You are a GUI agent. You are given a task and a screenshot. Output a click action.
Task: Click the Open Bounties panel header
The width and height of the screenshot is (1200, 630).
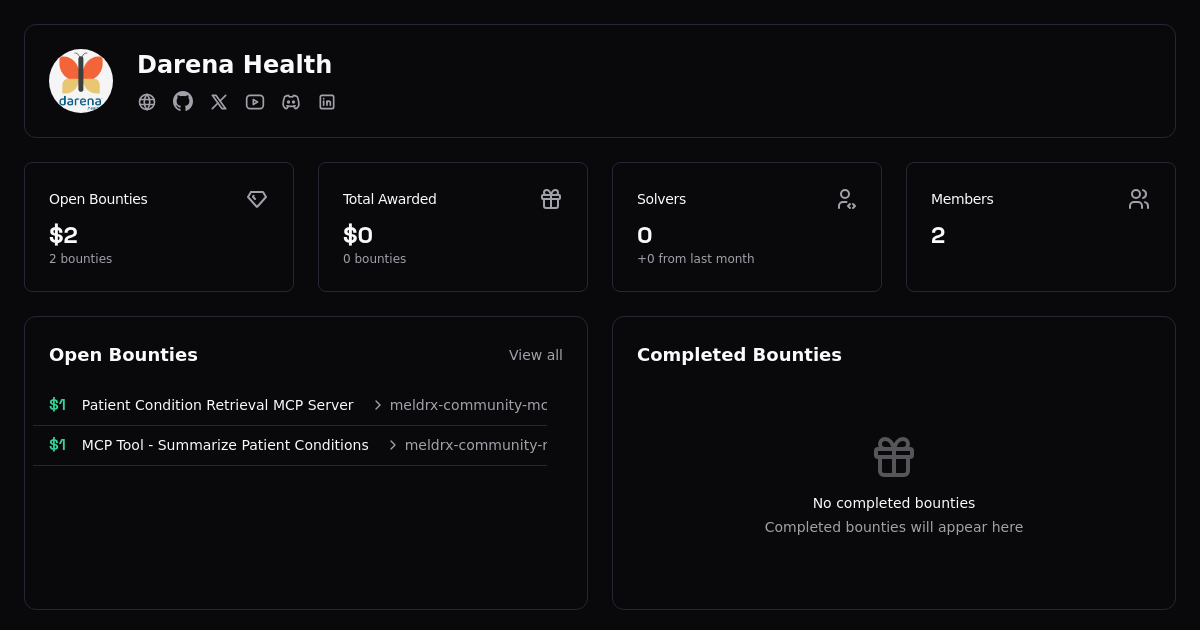point(123,355)
